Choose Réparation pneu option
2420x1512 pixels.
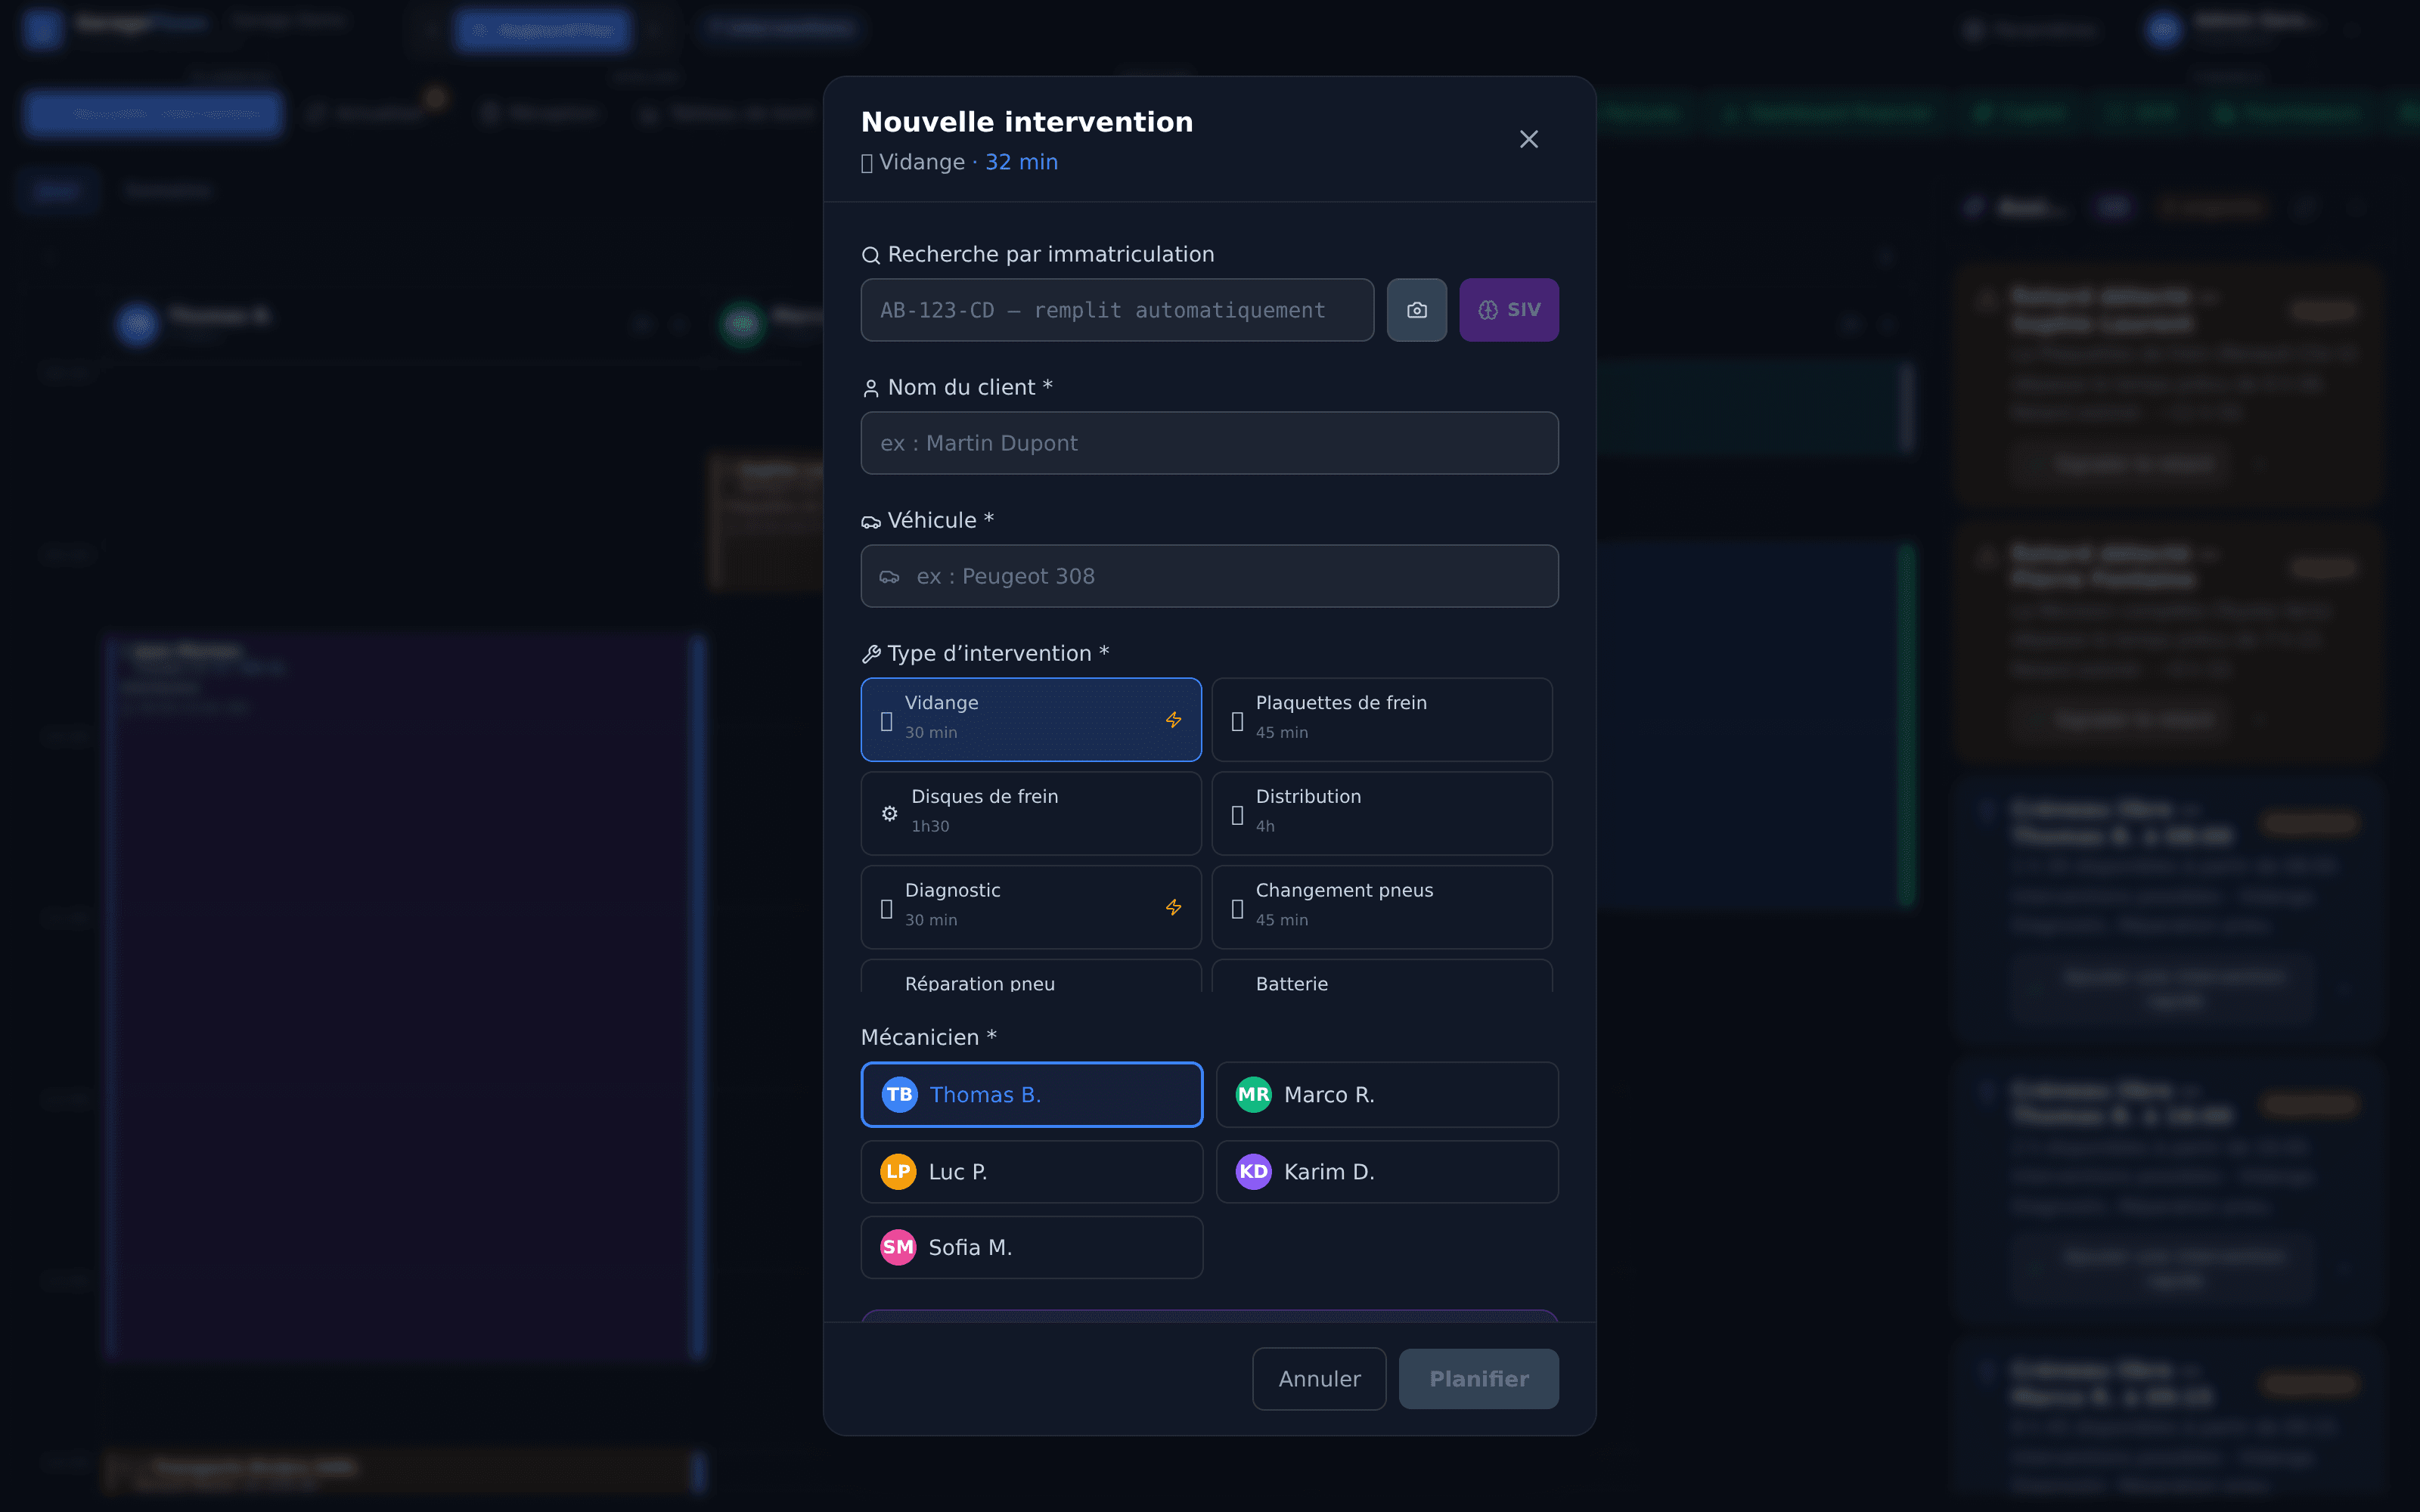pos(1031,977)
